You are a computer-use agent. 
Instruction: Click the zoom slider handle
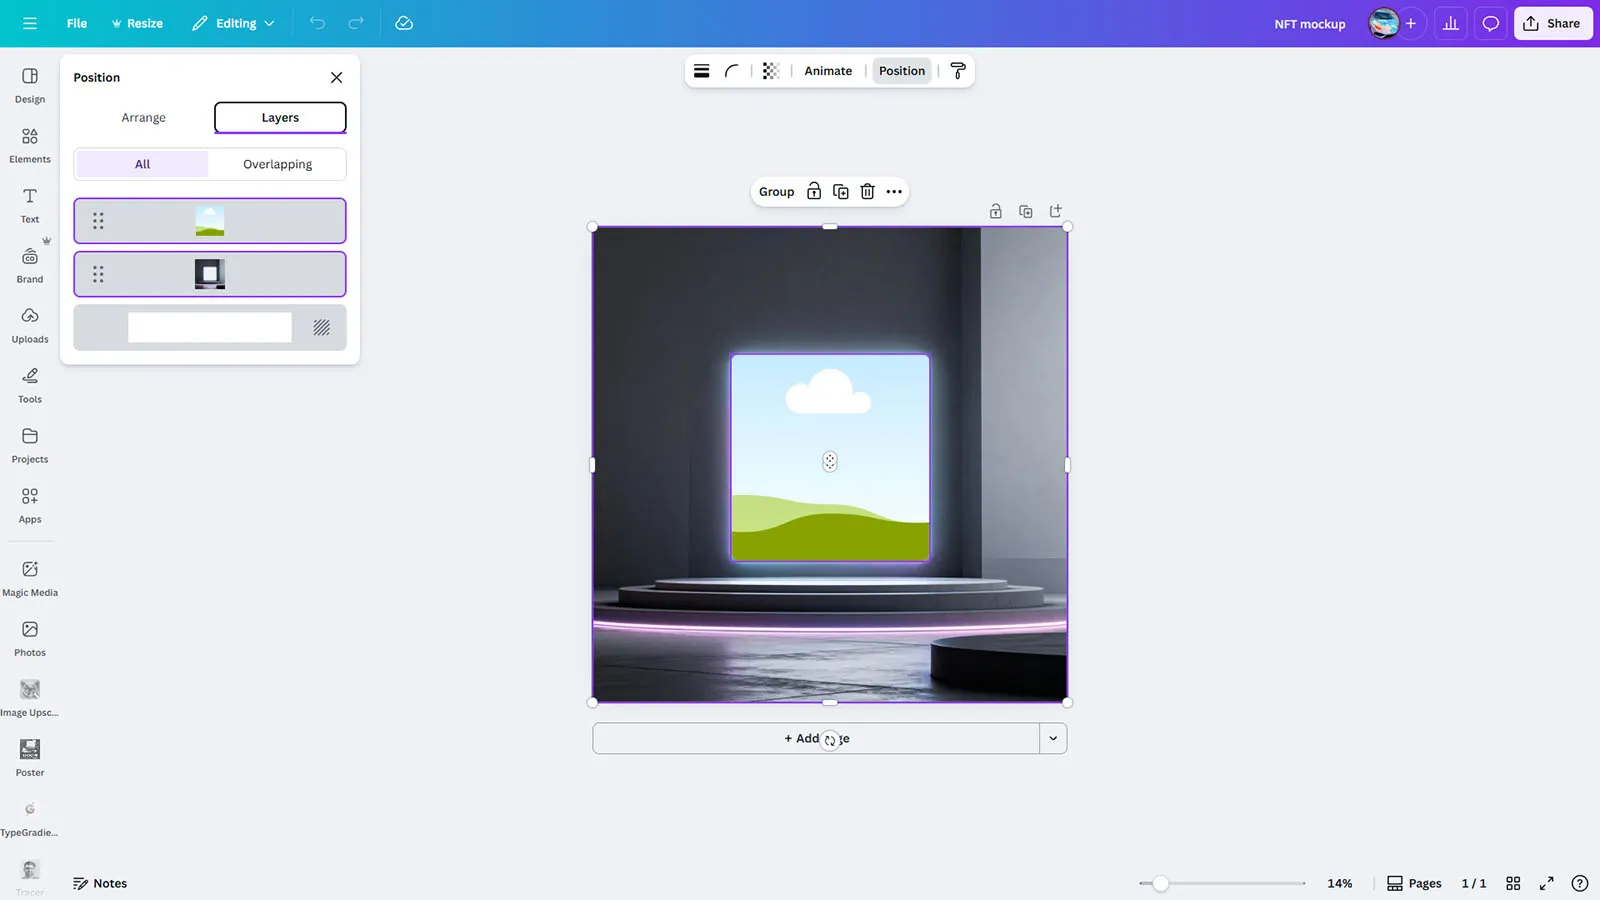[x=1160, y=883]
